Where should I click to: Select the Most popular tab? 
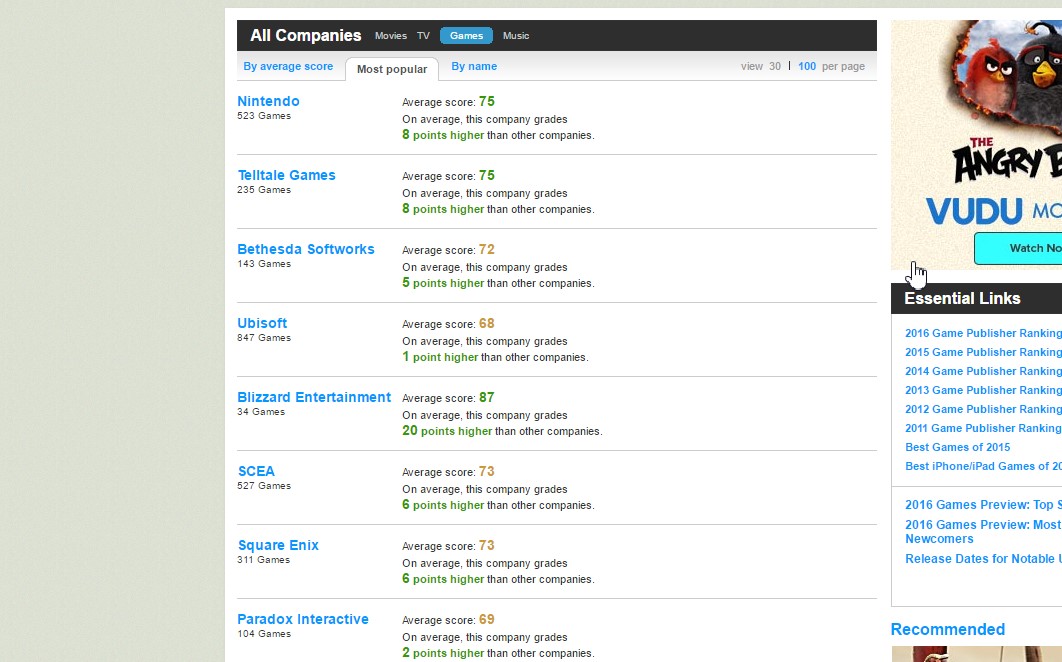(x=392, y=69)
